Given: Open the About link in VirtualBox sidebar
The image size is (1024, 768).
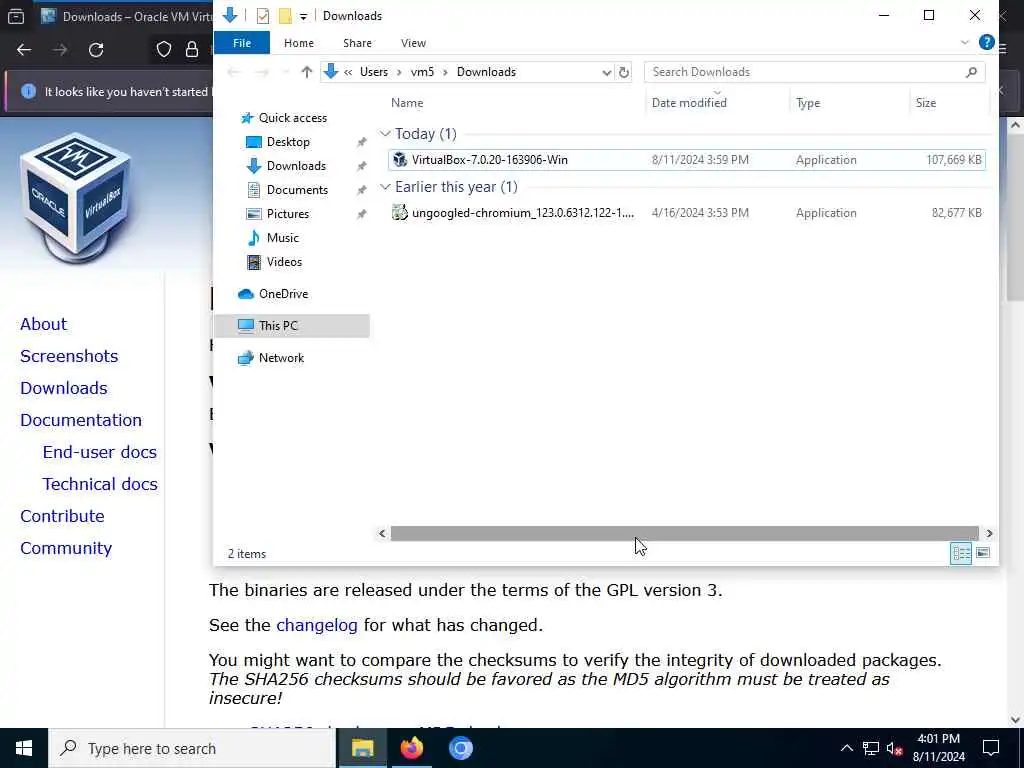Looking at the screenshot, I should [x=43, y=325].
